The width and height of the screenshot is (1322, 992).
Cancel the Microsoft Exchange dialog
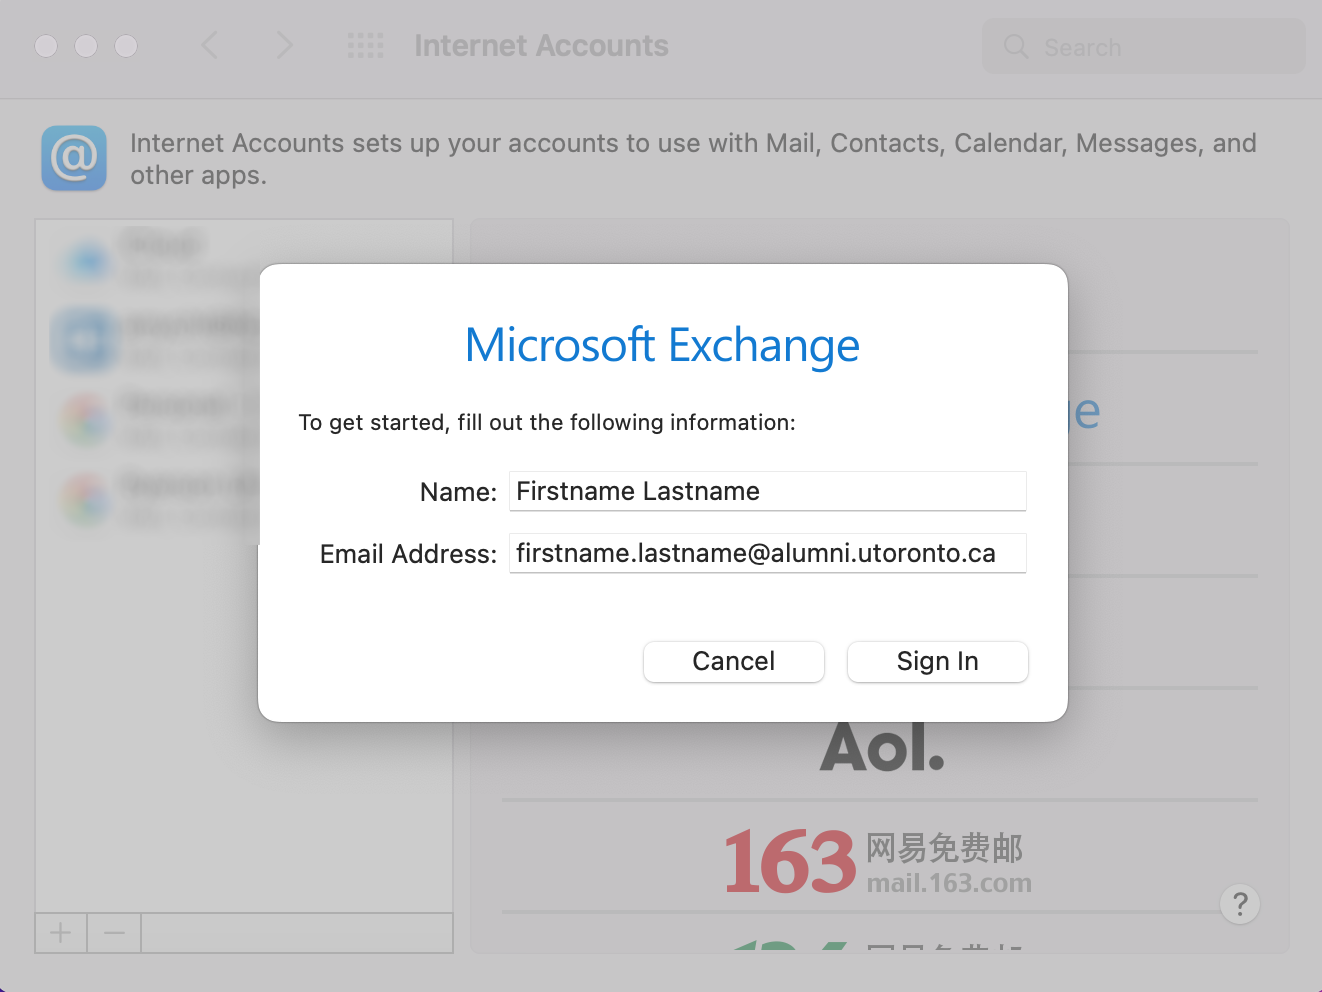[x=734, y=662]
